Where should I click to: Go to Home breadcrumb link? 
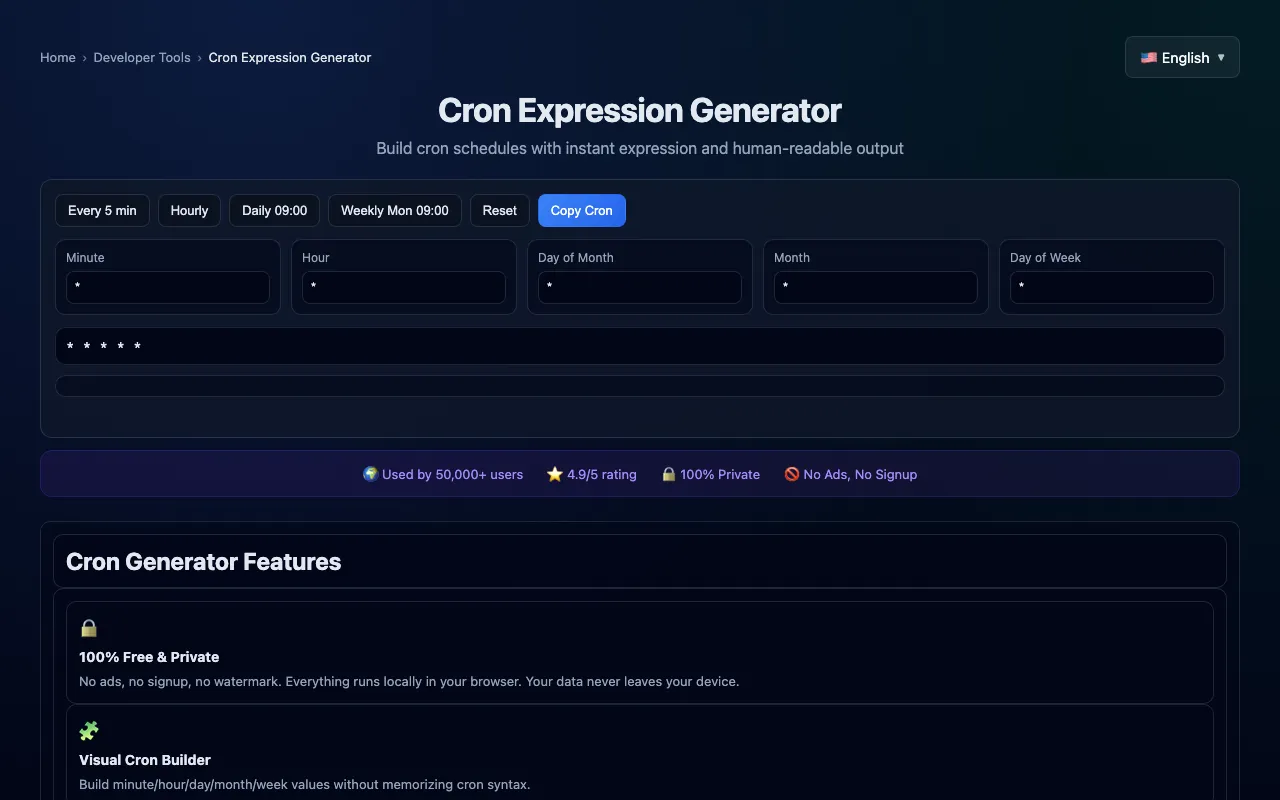click(58, 58)
